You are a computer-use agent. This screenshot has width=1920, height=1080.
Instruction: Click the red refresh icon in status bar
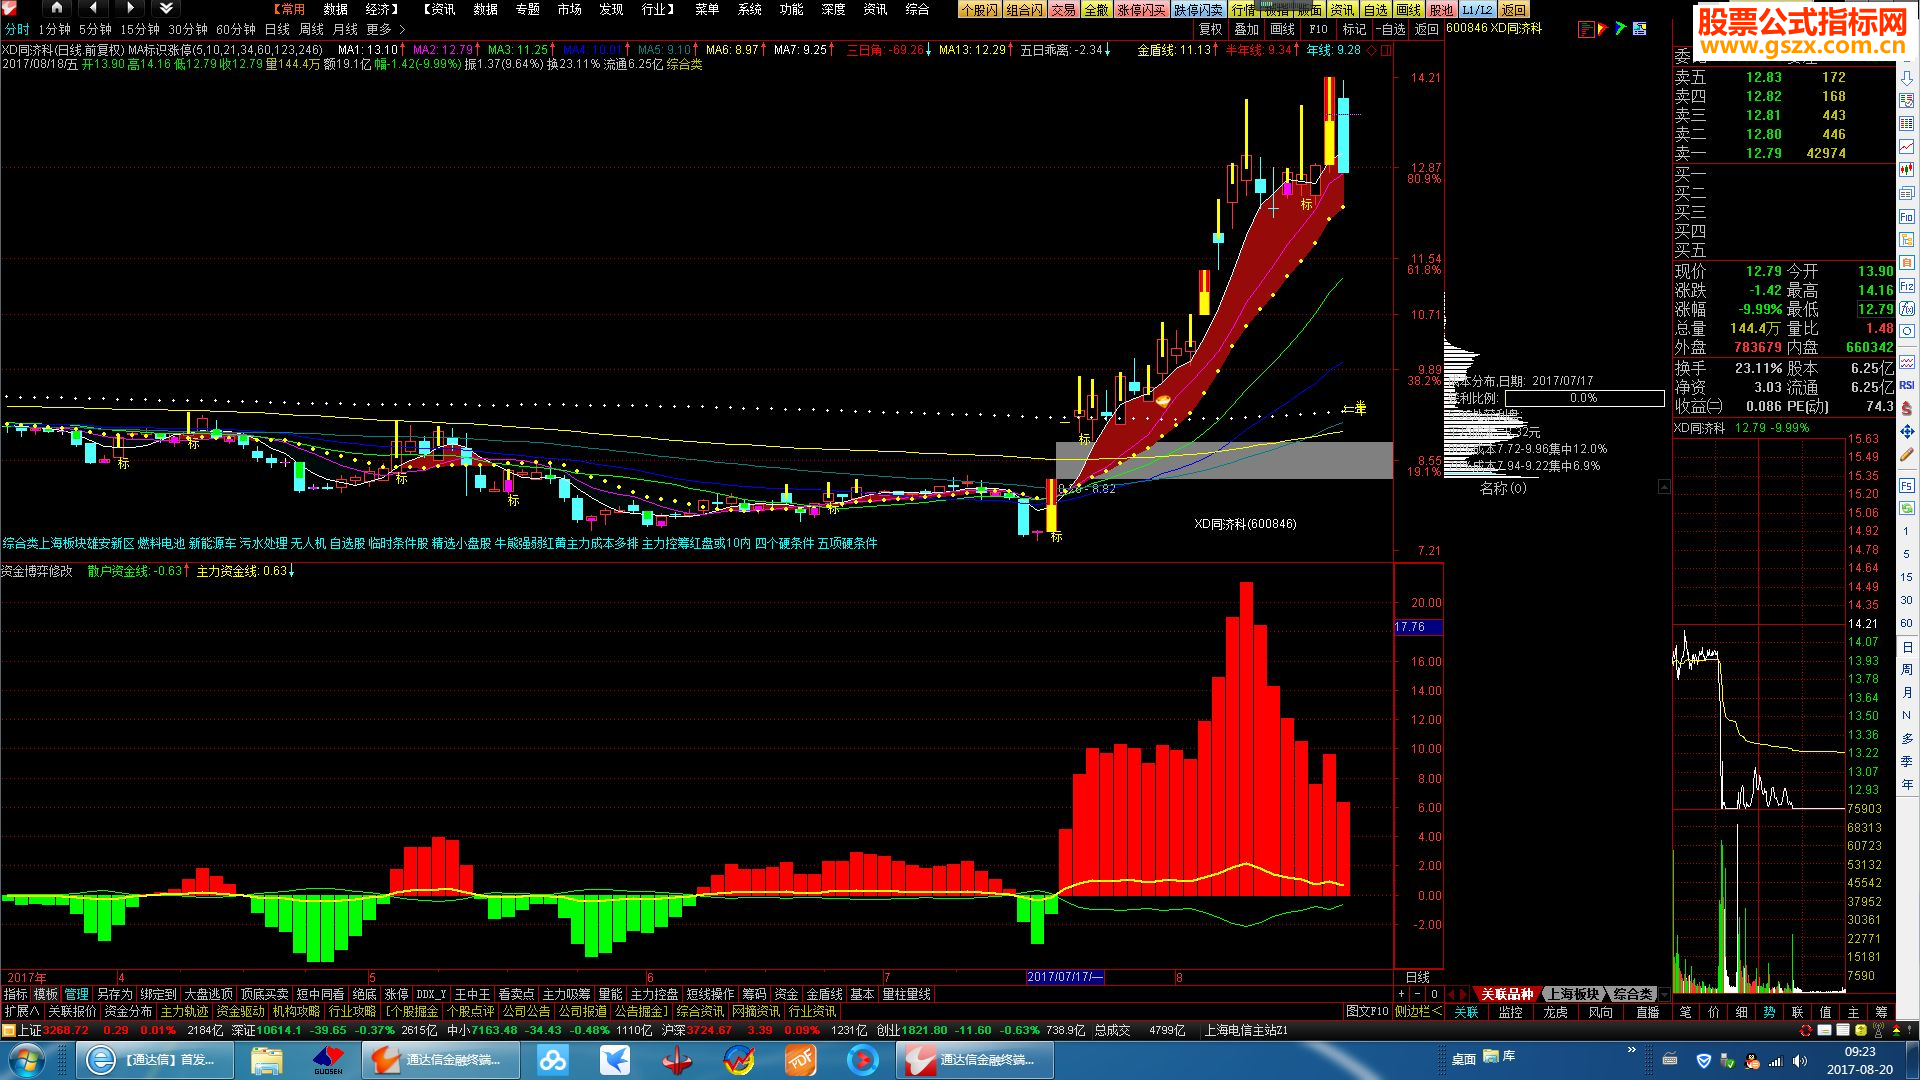pos(1805,1030)
